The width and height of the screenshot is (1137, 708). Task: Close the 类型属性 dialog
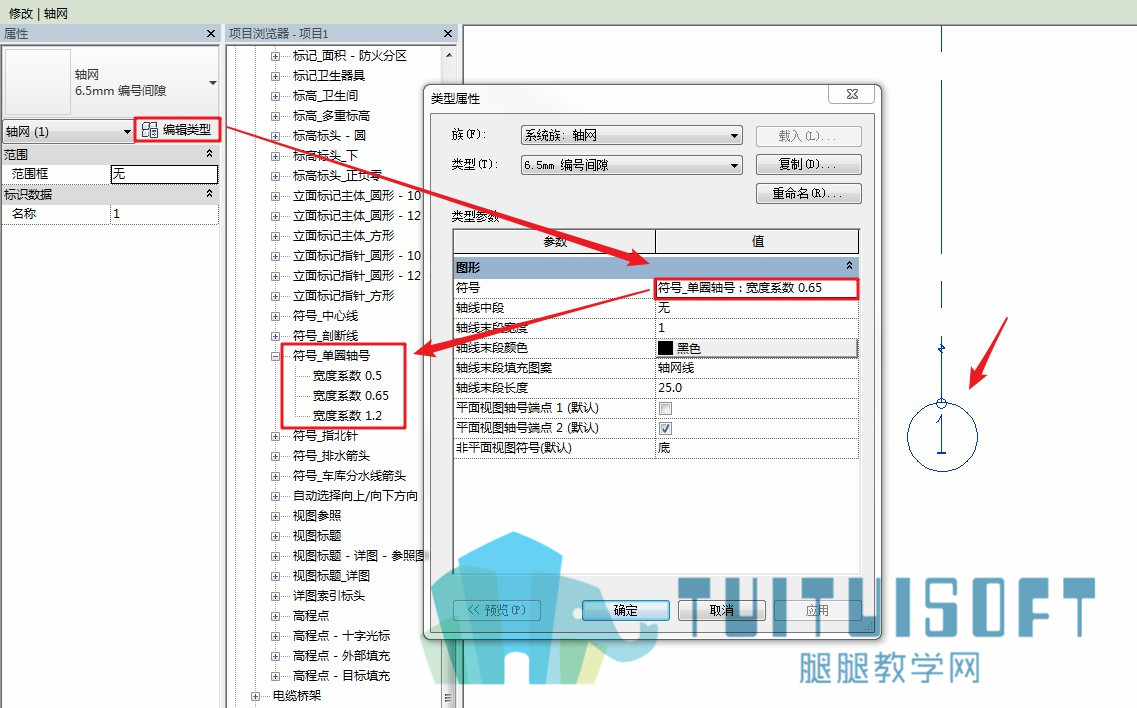click(852, 94)
